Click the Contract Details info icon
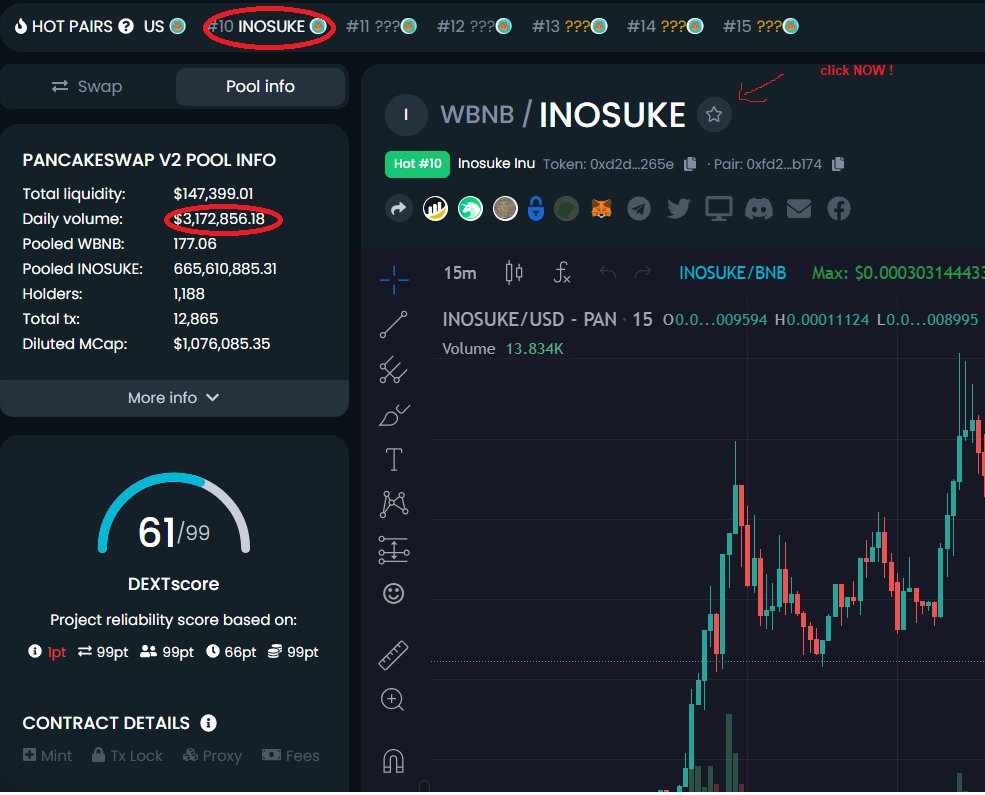 [208, 723]
